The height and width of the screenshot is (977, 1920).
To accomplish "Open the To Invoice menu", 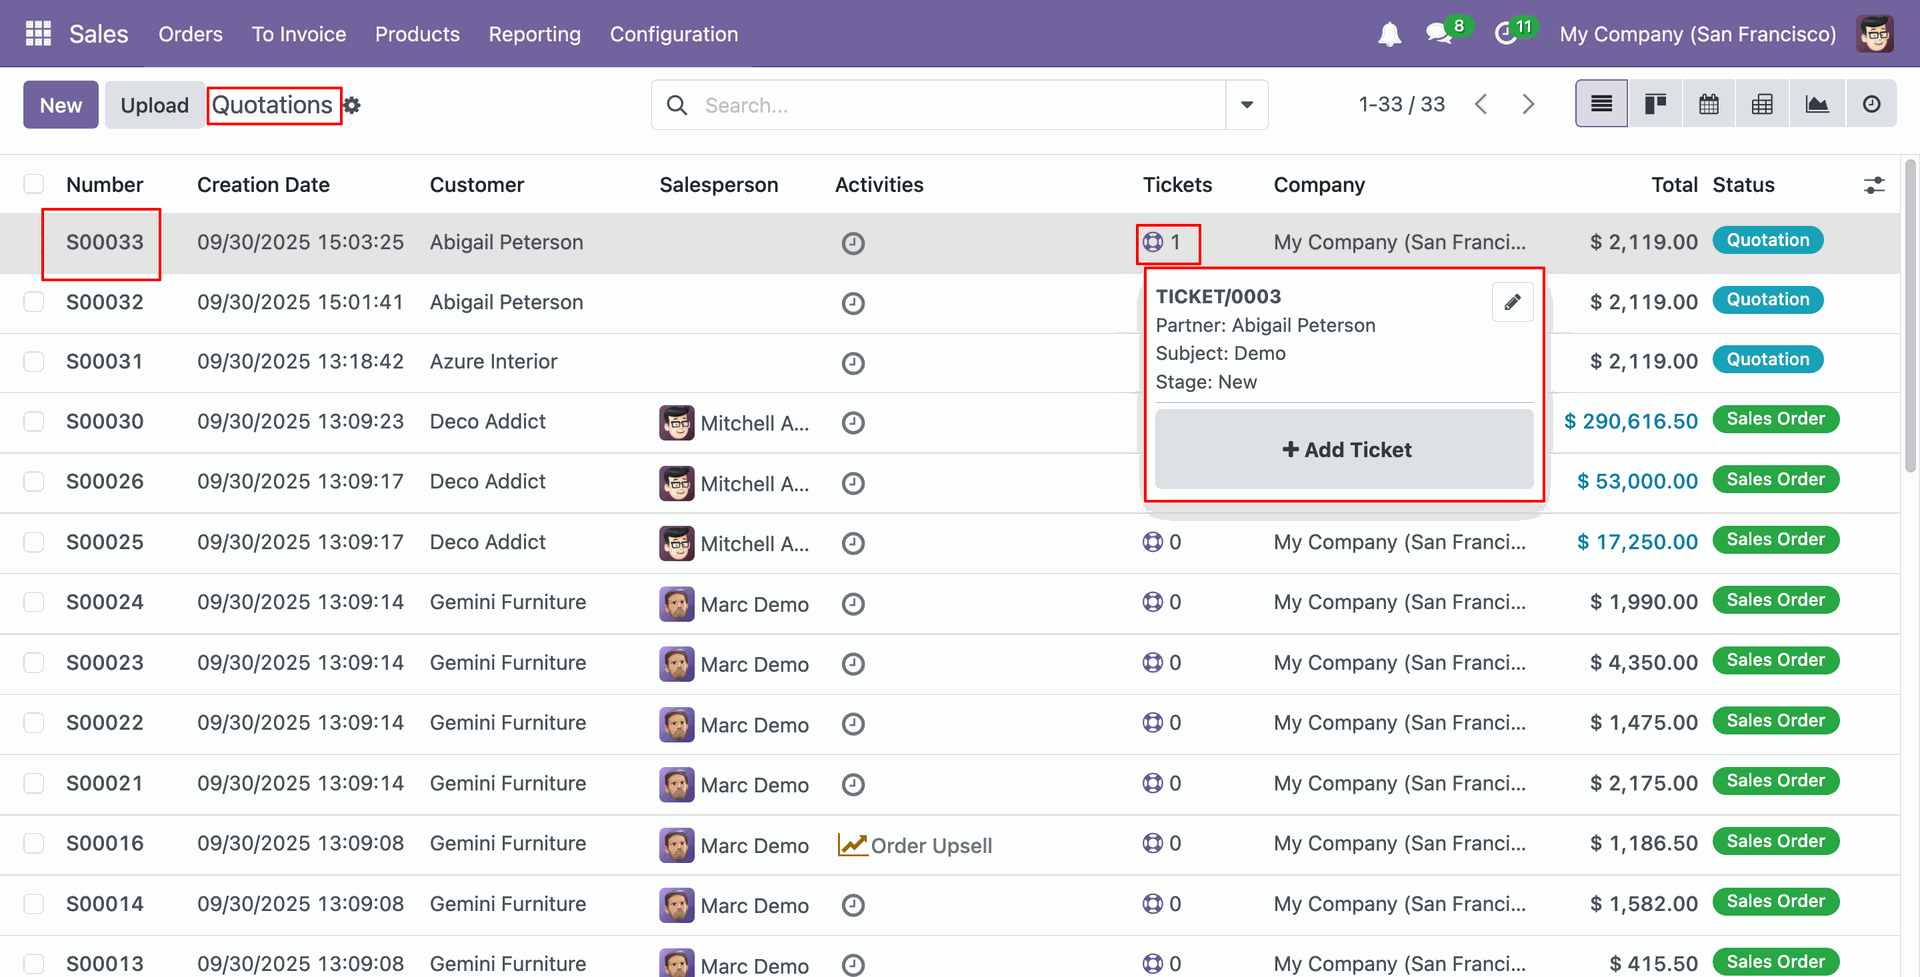I will coord(298,34).
